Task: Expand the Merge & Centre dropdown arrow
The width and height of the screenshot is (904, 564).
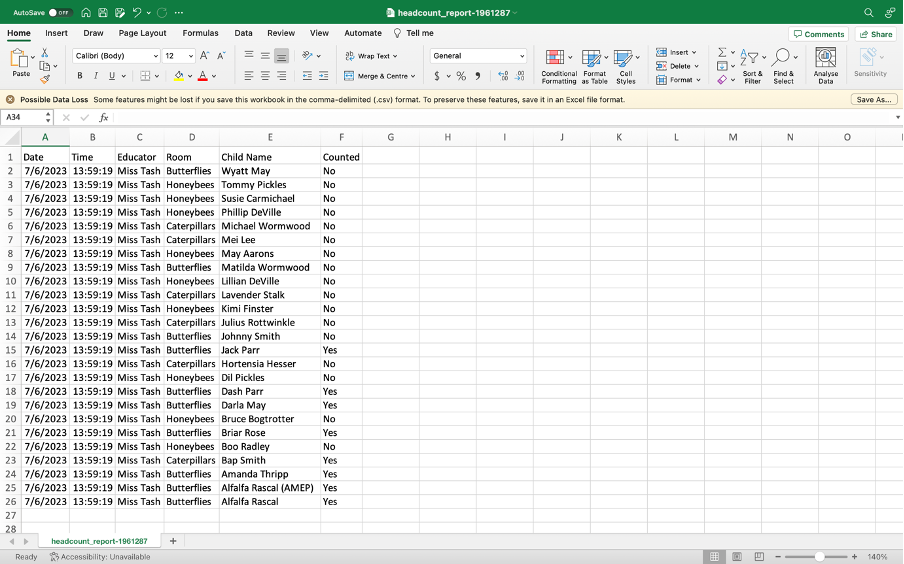Action: point(413,76)
